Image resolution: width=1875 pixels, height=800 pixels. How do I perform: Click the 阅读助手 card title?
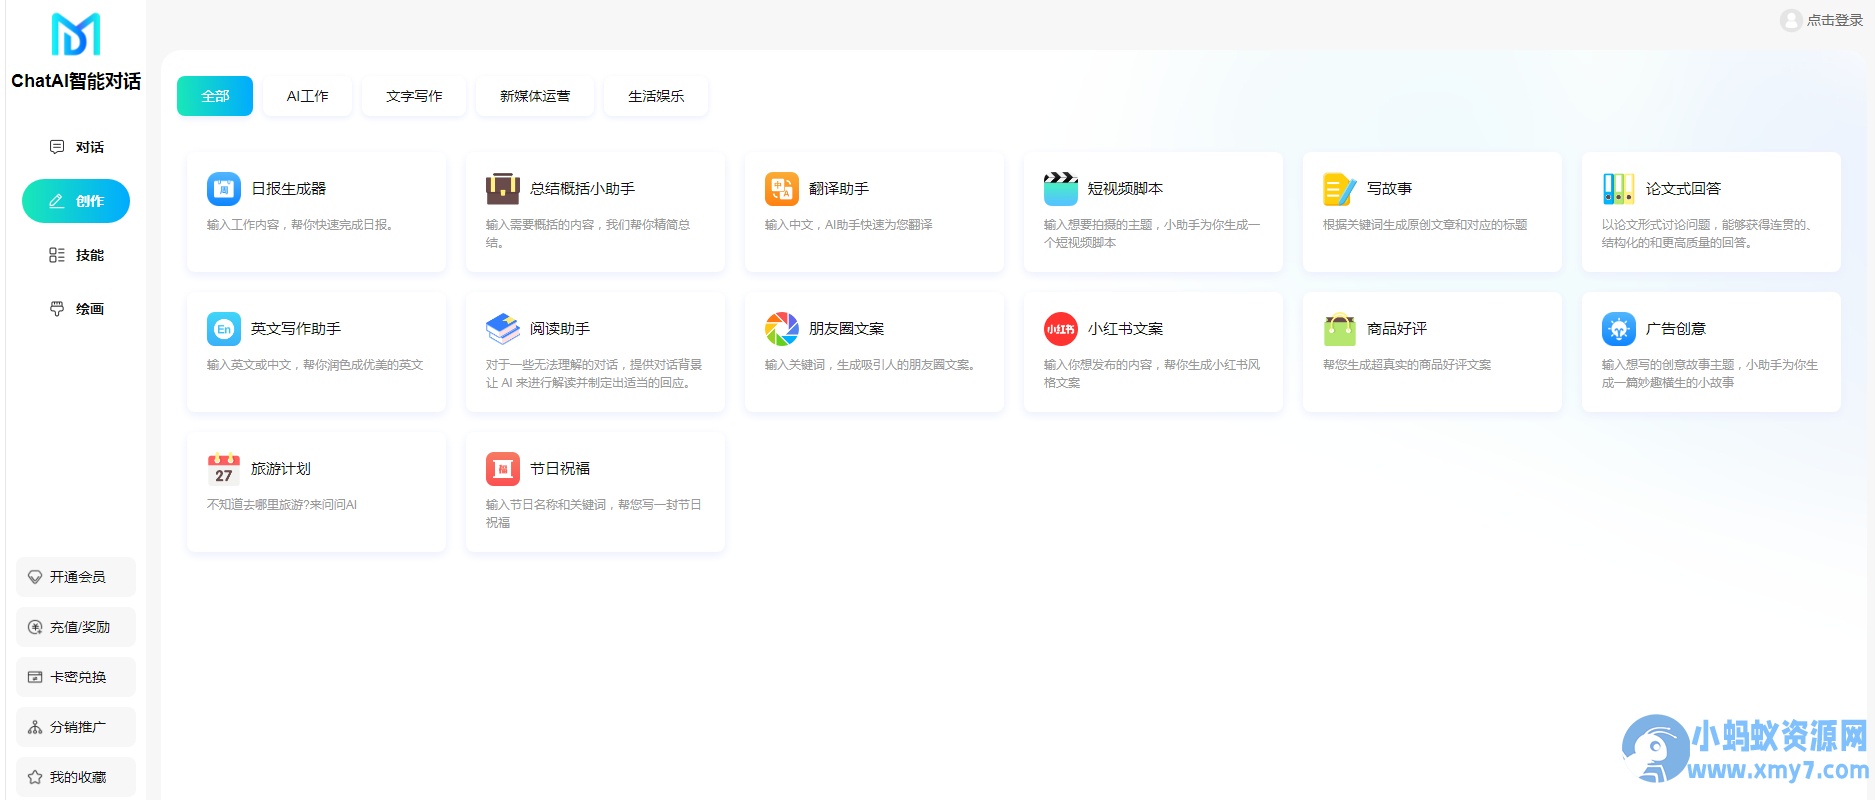pos(560,328)
